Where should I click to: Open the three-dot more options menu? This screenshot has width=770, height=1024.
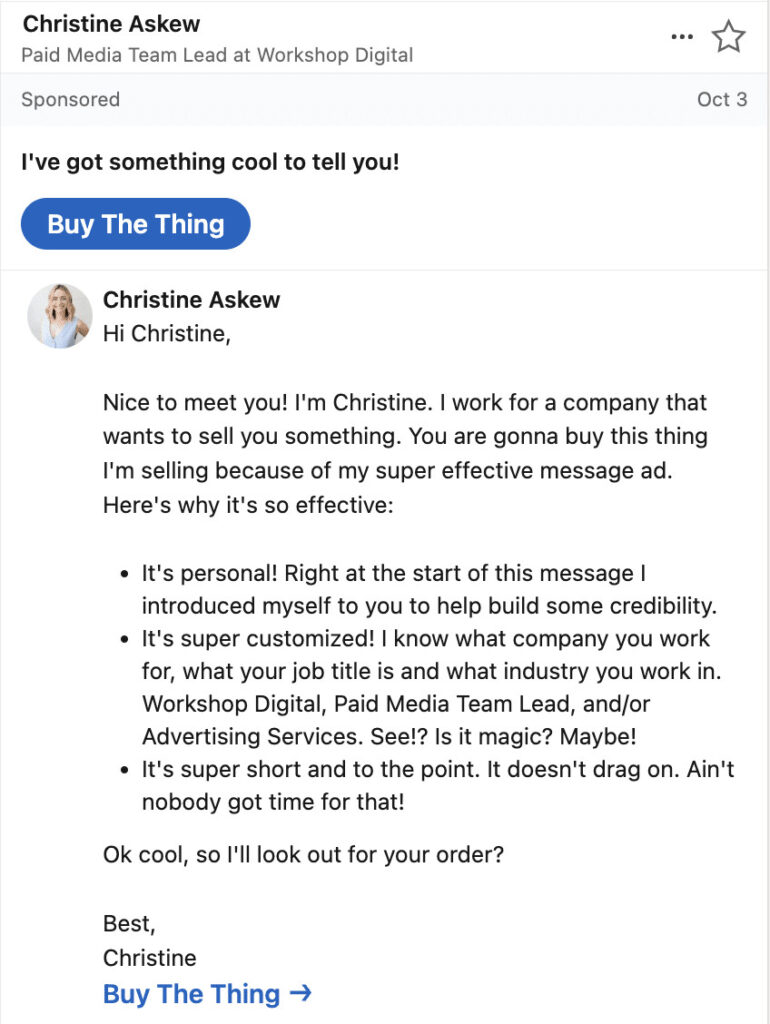point(682,37)
